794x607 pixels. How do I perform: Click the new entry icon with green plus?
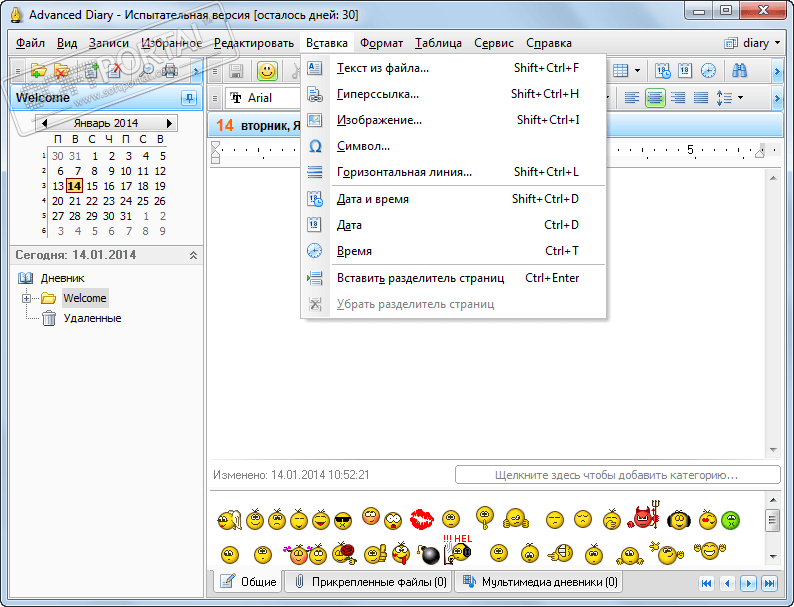coord(91,71)
